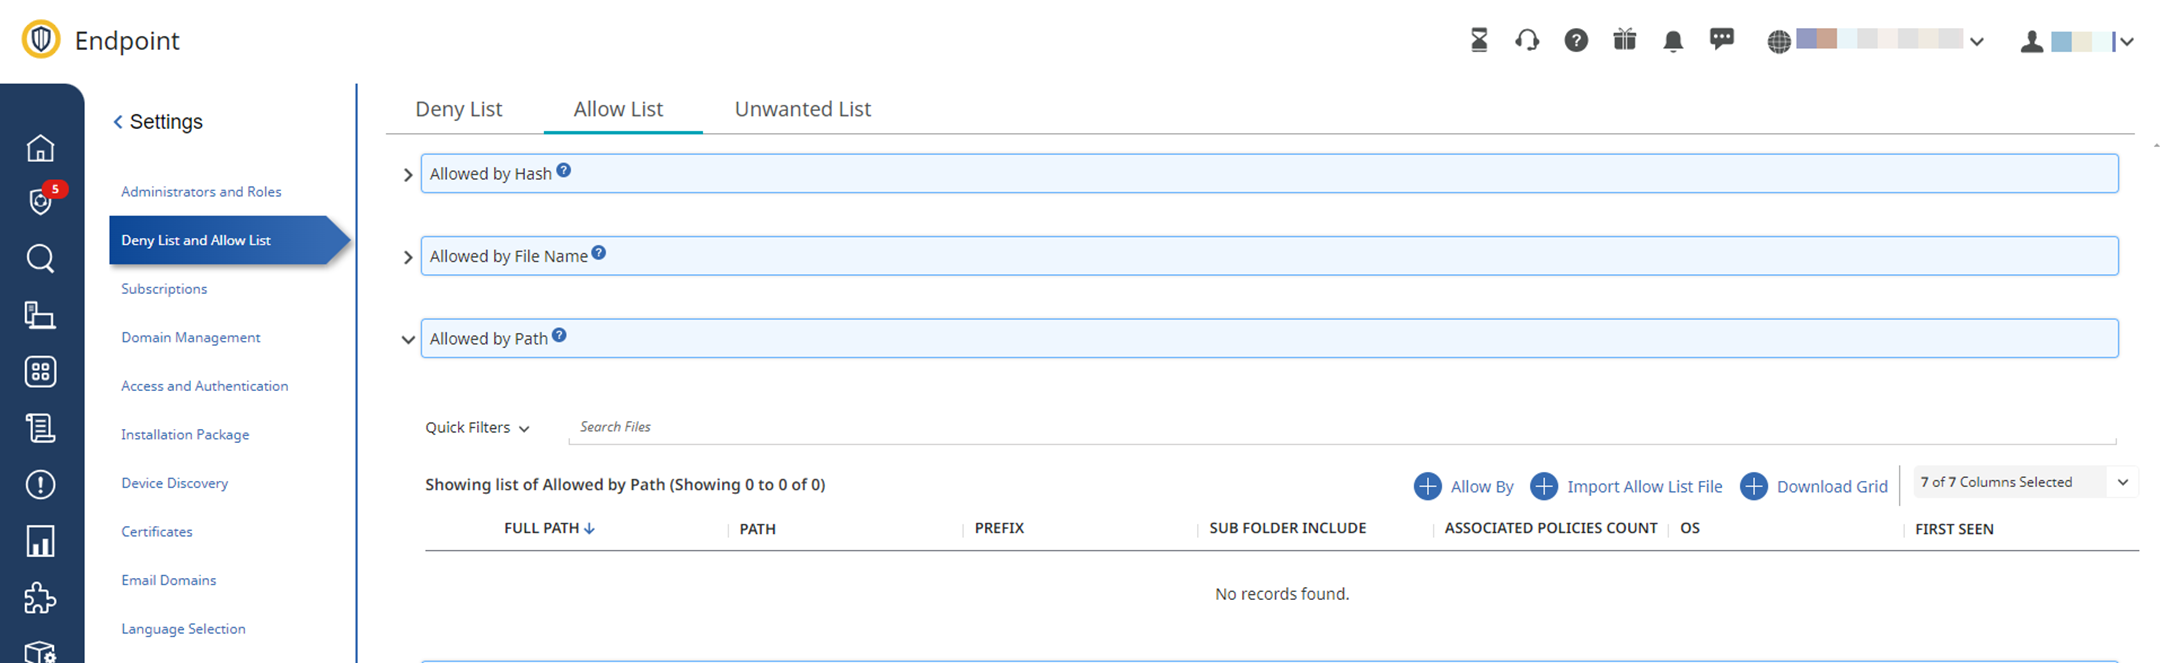Image resolution: width=2162 pixels, height=663 pixels.
Task: Open the search magnifier icon in sidebar
Action: [x=40, y=259]
